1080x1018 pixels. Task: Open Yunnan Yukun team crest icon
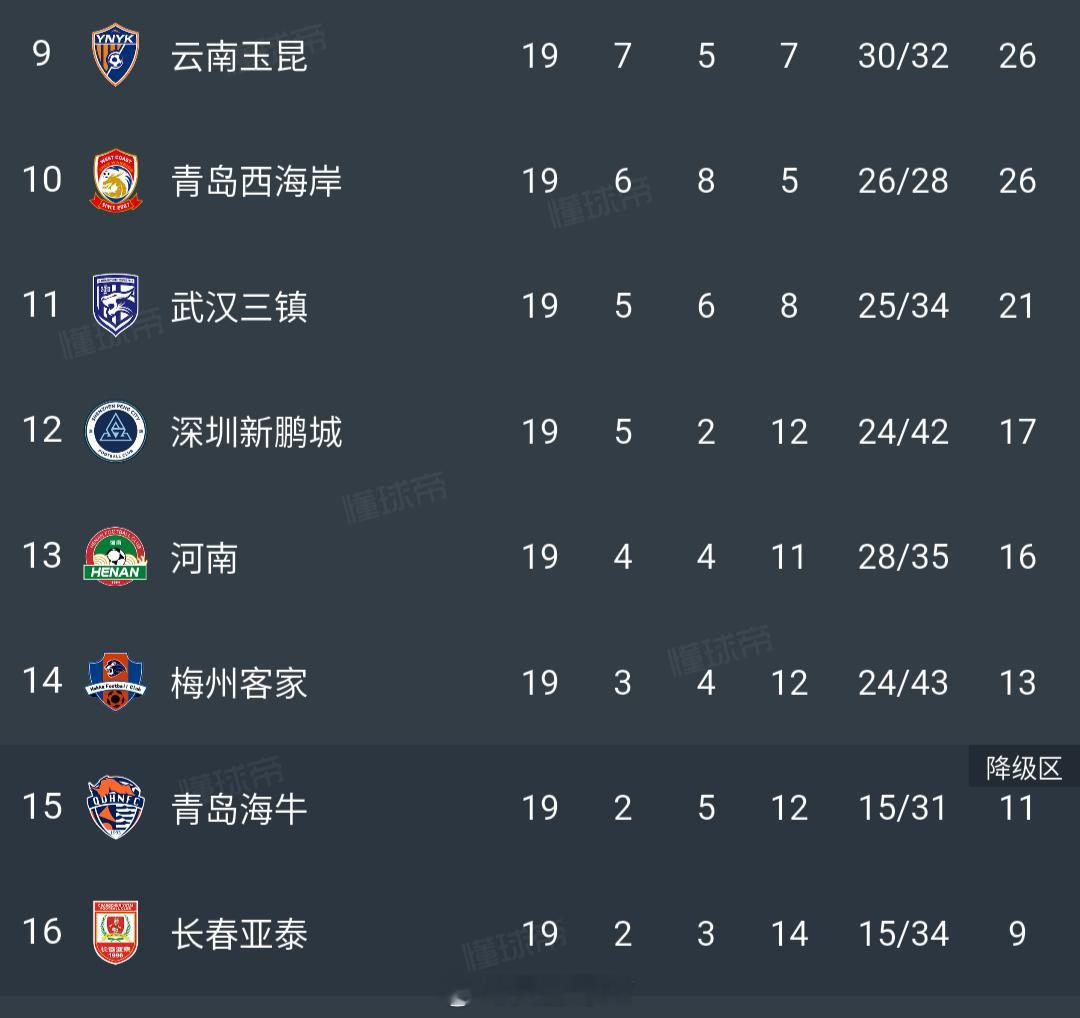tap(115, 54)
